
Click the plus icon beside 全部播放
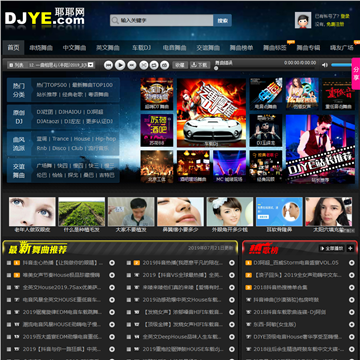pos(350,248)
